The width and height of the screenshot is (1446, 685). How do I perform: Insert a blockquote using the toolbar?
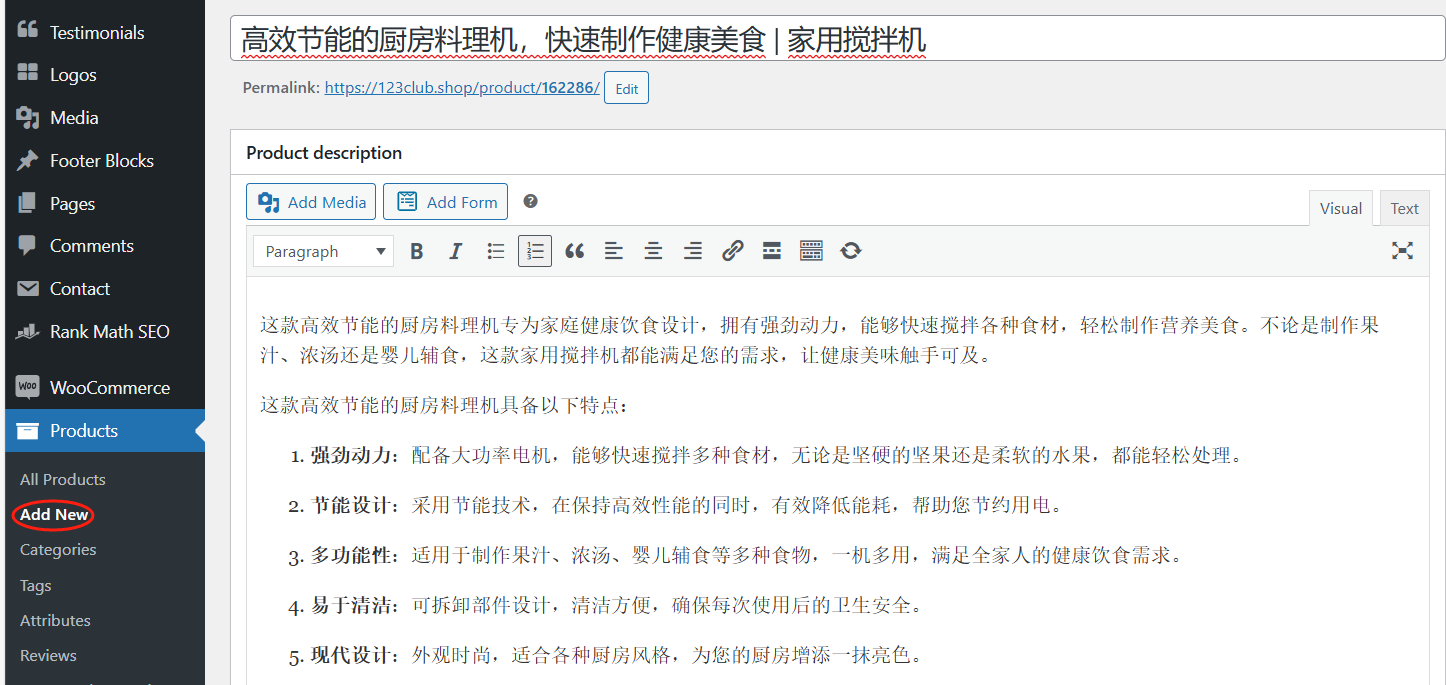coord(574,252)
